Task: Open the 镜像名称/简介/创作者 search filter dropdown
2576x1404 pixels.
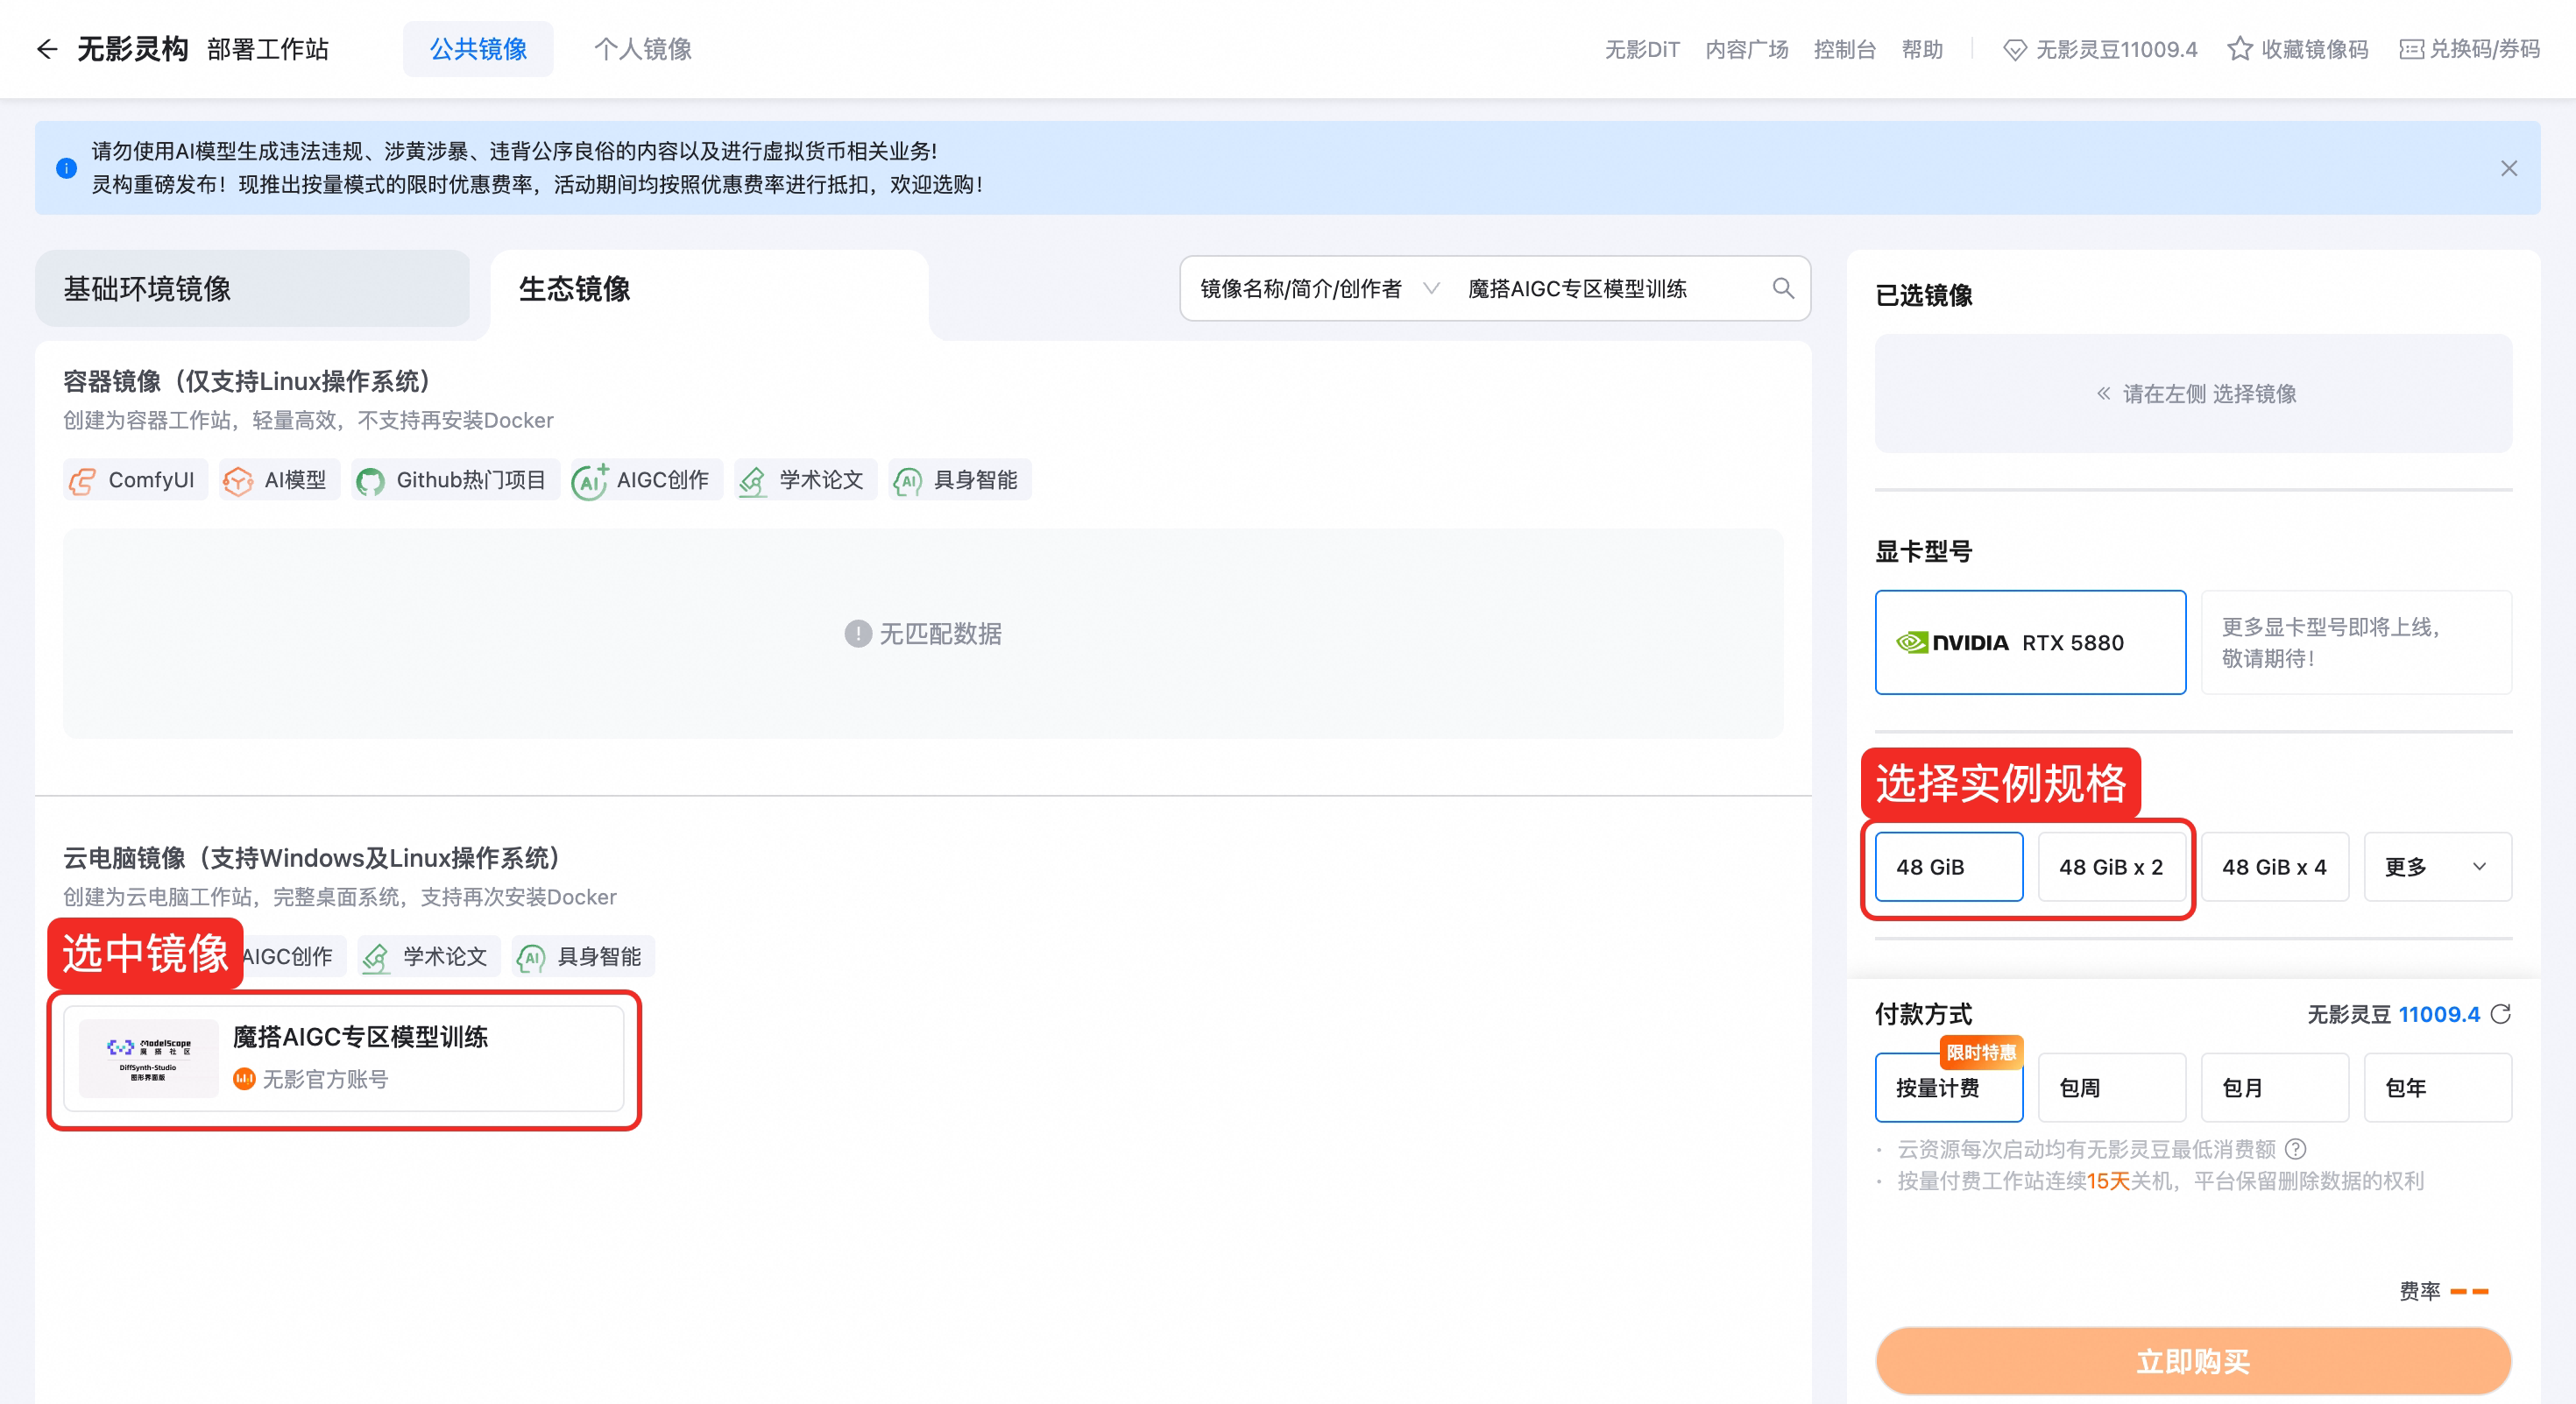Action: [1319, 289]
